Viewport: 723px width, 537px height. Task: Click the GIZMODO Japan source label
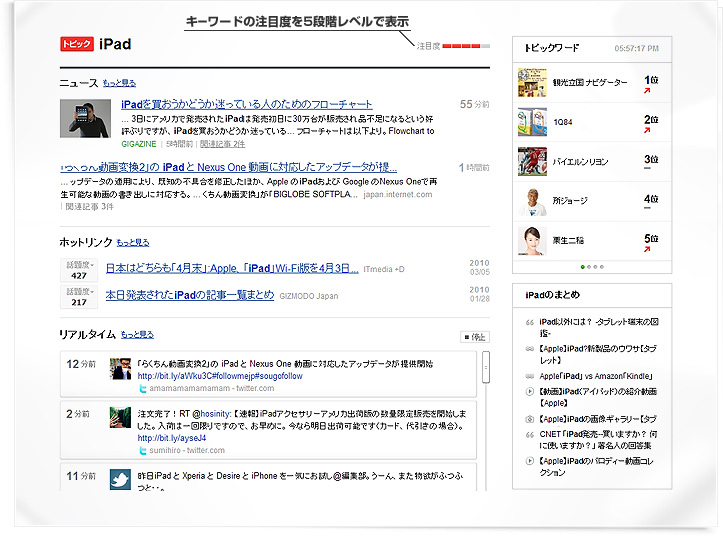(309, 296)
